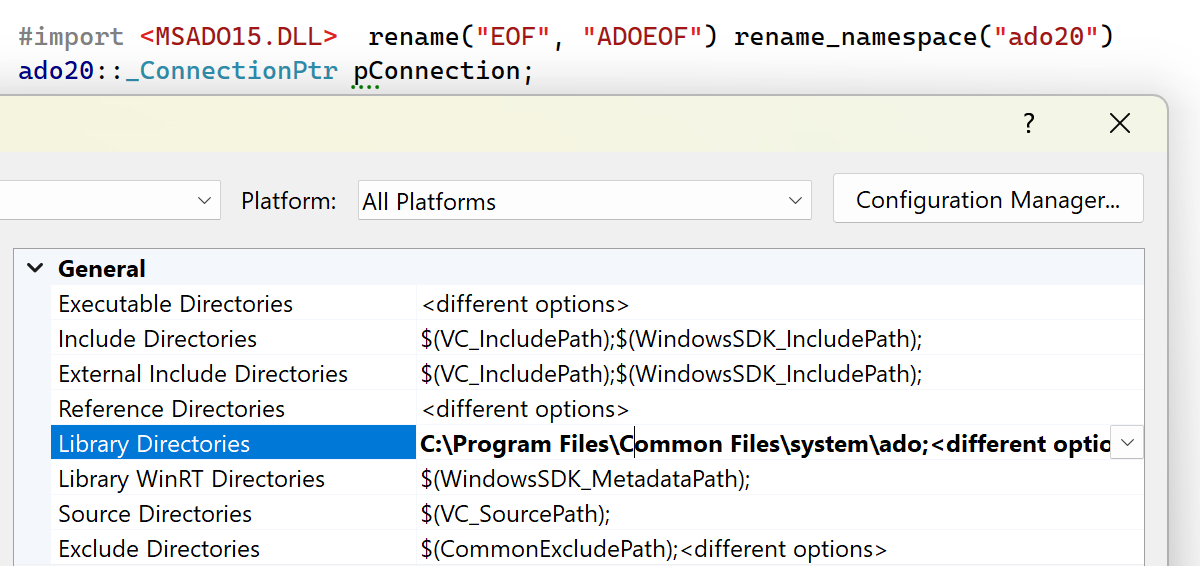1200x566 pixels.
Task: Select External Include Directories row
Action: (x=203, y=374)
